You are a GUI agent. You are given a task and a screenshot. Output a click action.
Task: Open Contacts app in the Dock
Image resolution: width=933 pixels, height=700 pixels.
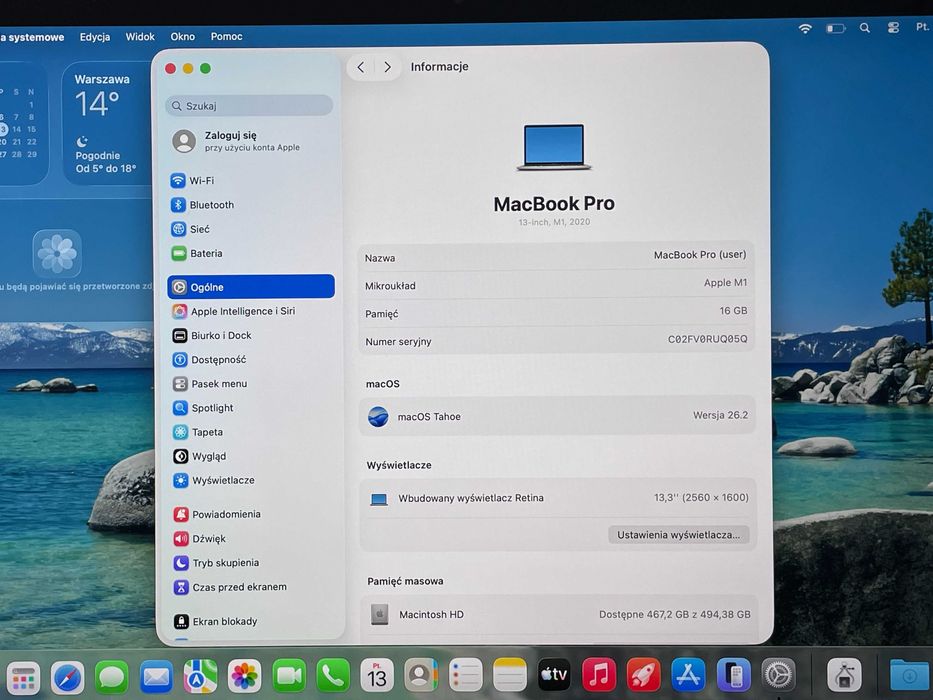421,676
